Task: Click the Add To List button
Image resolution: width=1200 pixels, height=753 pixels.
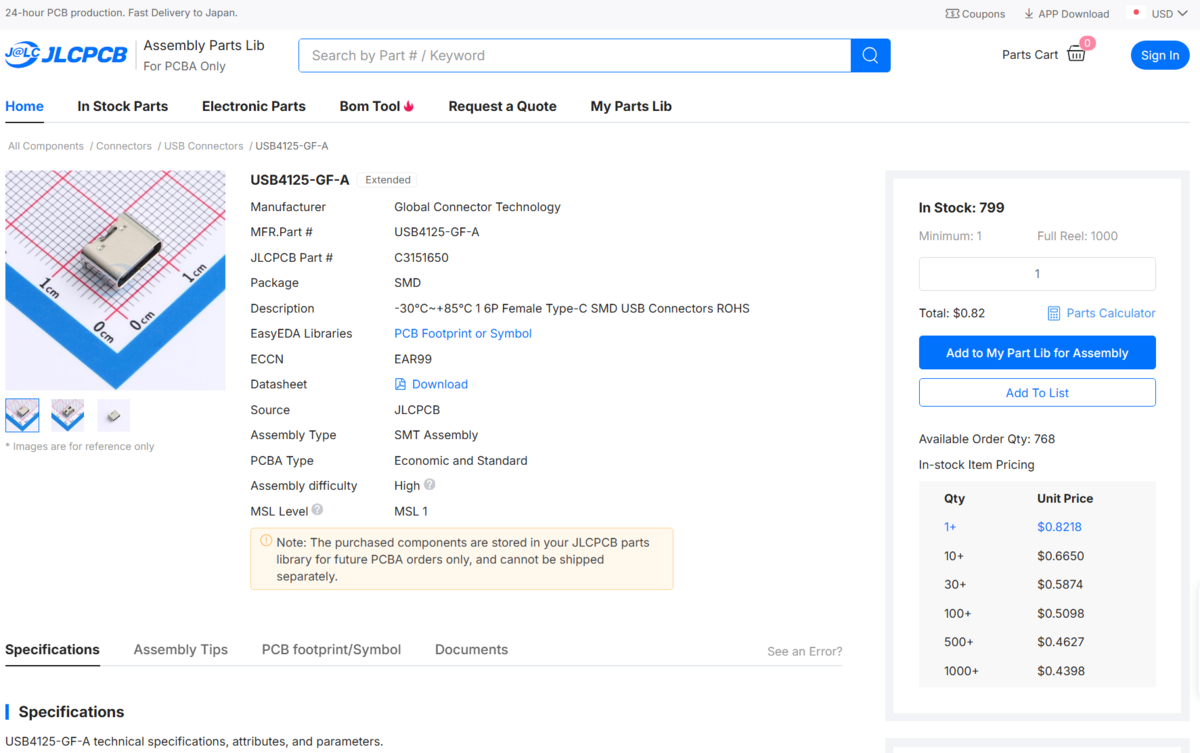Action: [x=1037, y=393]
